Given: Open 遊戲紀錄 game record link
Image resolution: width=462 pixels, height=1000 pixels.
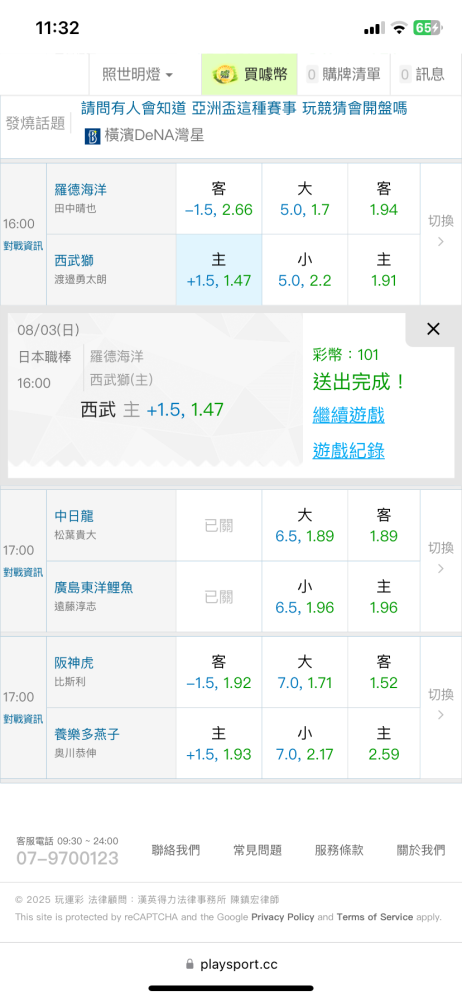Looking at the screenshot, I should pyautogui.click(x=348, y=451).
